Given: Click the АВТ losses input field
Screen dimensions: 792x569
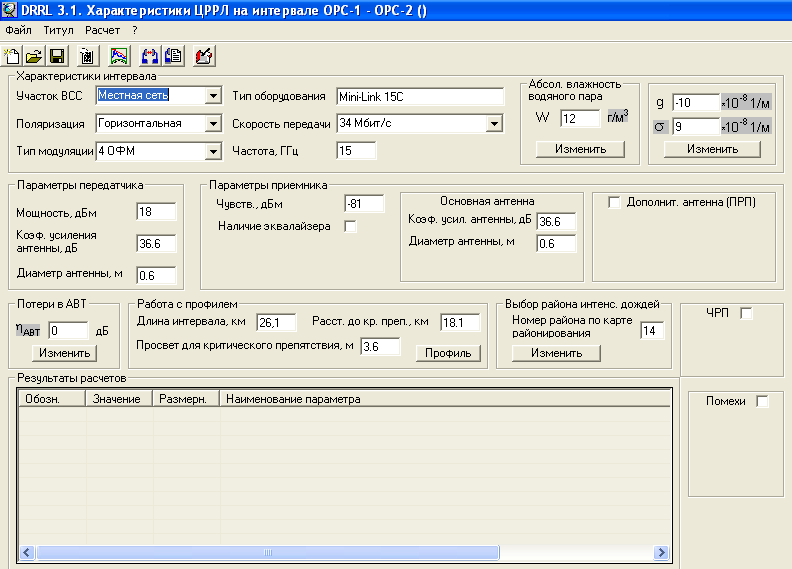Looking at the screenshot, I should (68, 331).
